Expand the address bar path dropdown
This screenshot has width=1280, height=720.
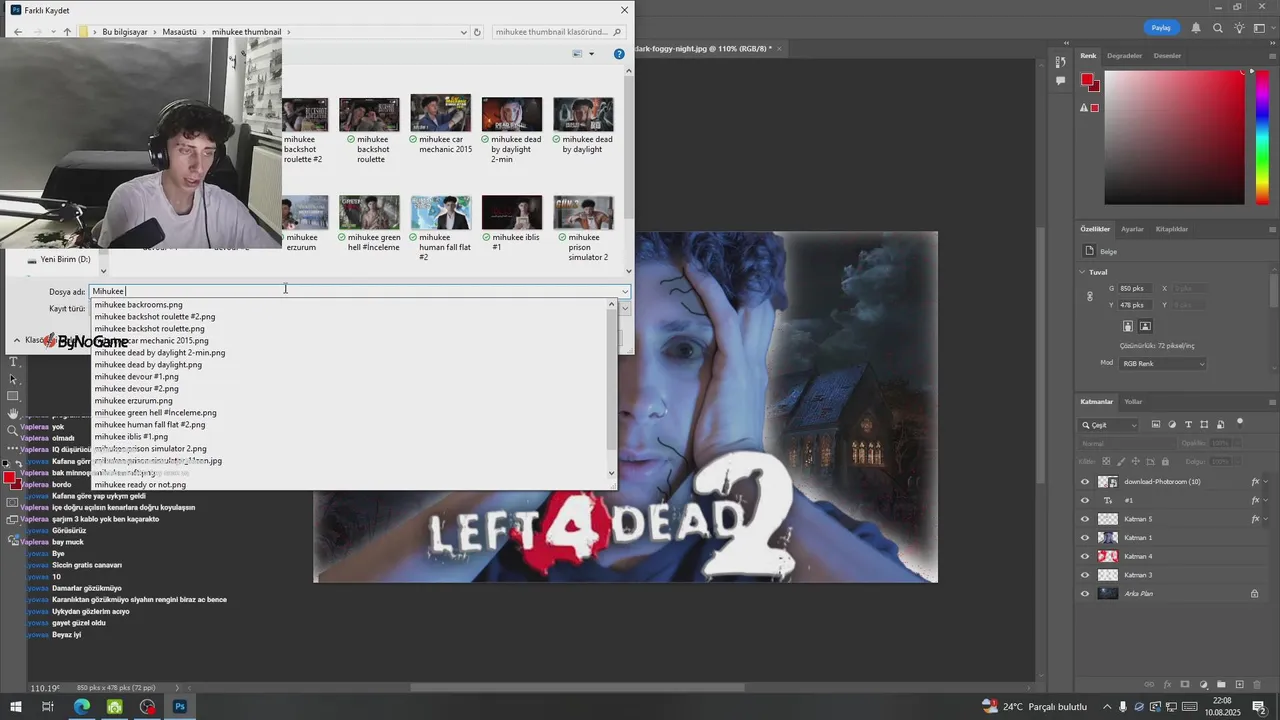coord(464,32)
